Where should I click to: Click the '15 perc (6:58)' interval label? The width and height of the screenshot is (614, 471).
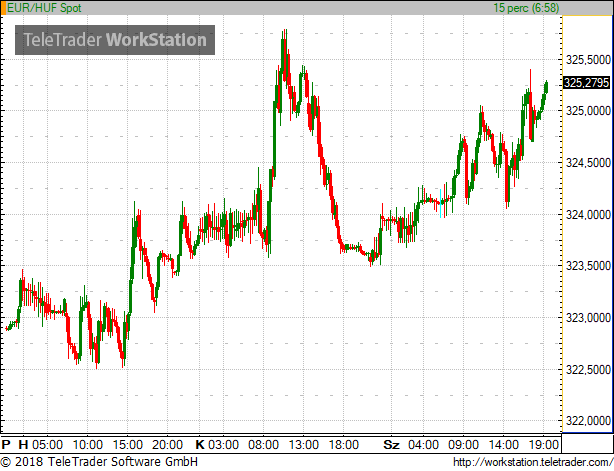tap(526, 8)
